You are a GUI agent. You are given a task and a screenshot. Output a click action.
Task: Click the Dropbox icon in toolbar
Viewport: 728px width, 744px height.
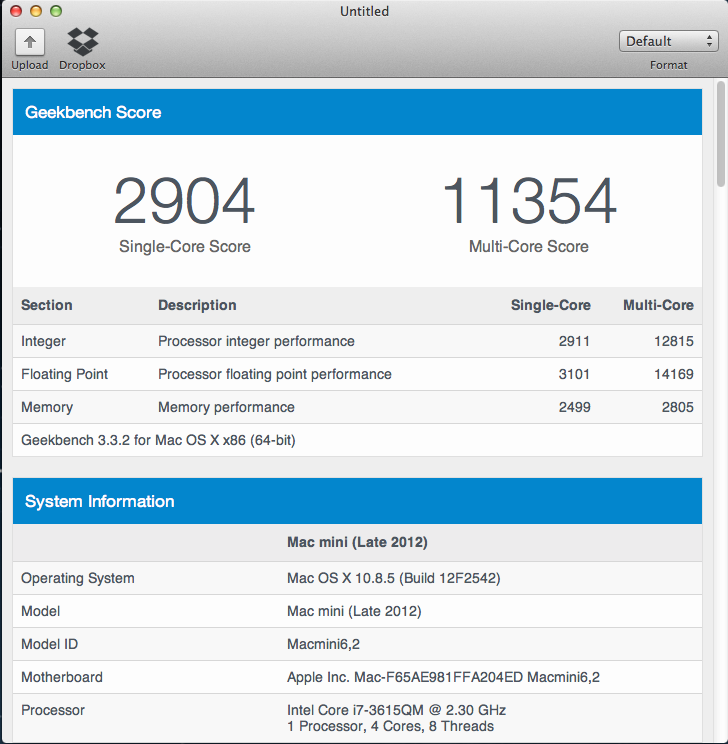point(83,41)
